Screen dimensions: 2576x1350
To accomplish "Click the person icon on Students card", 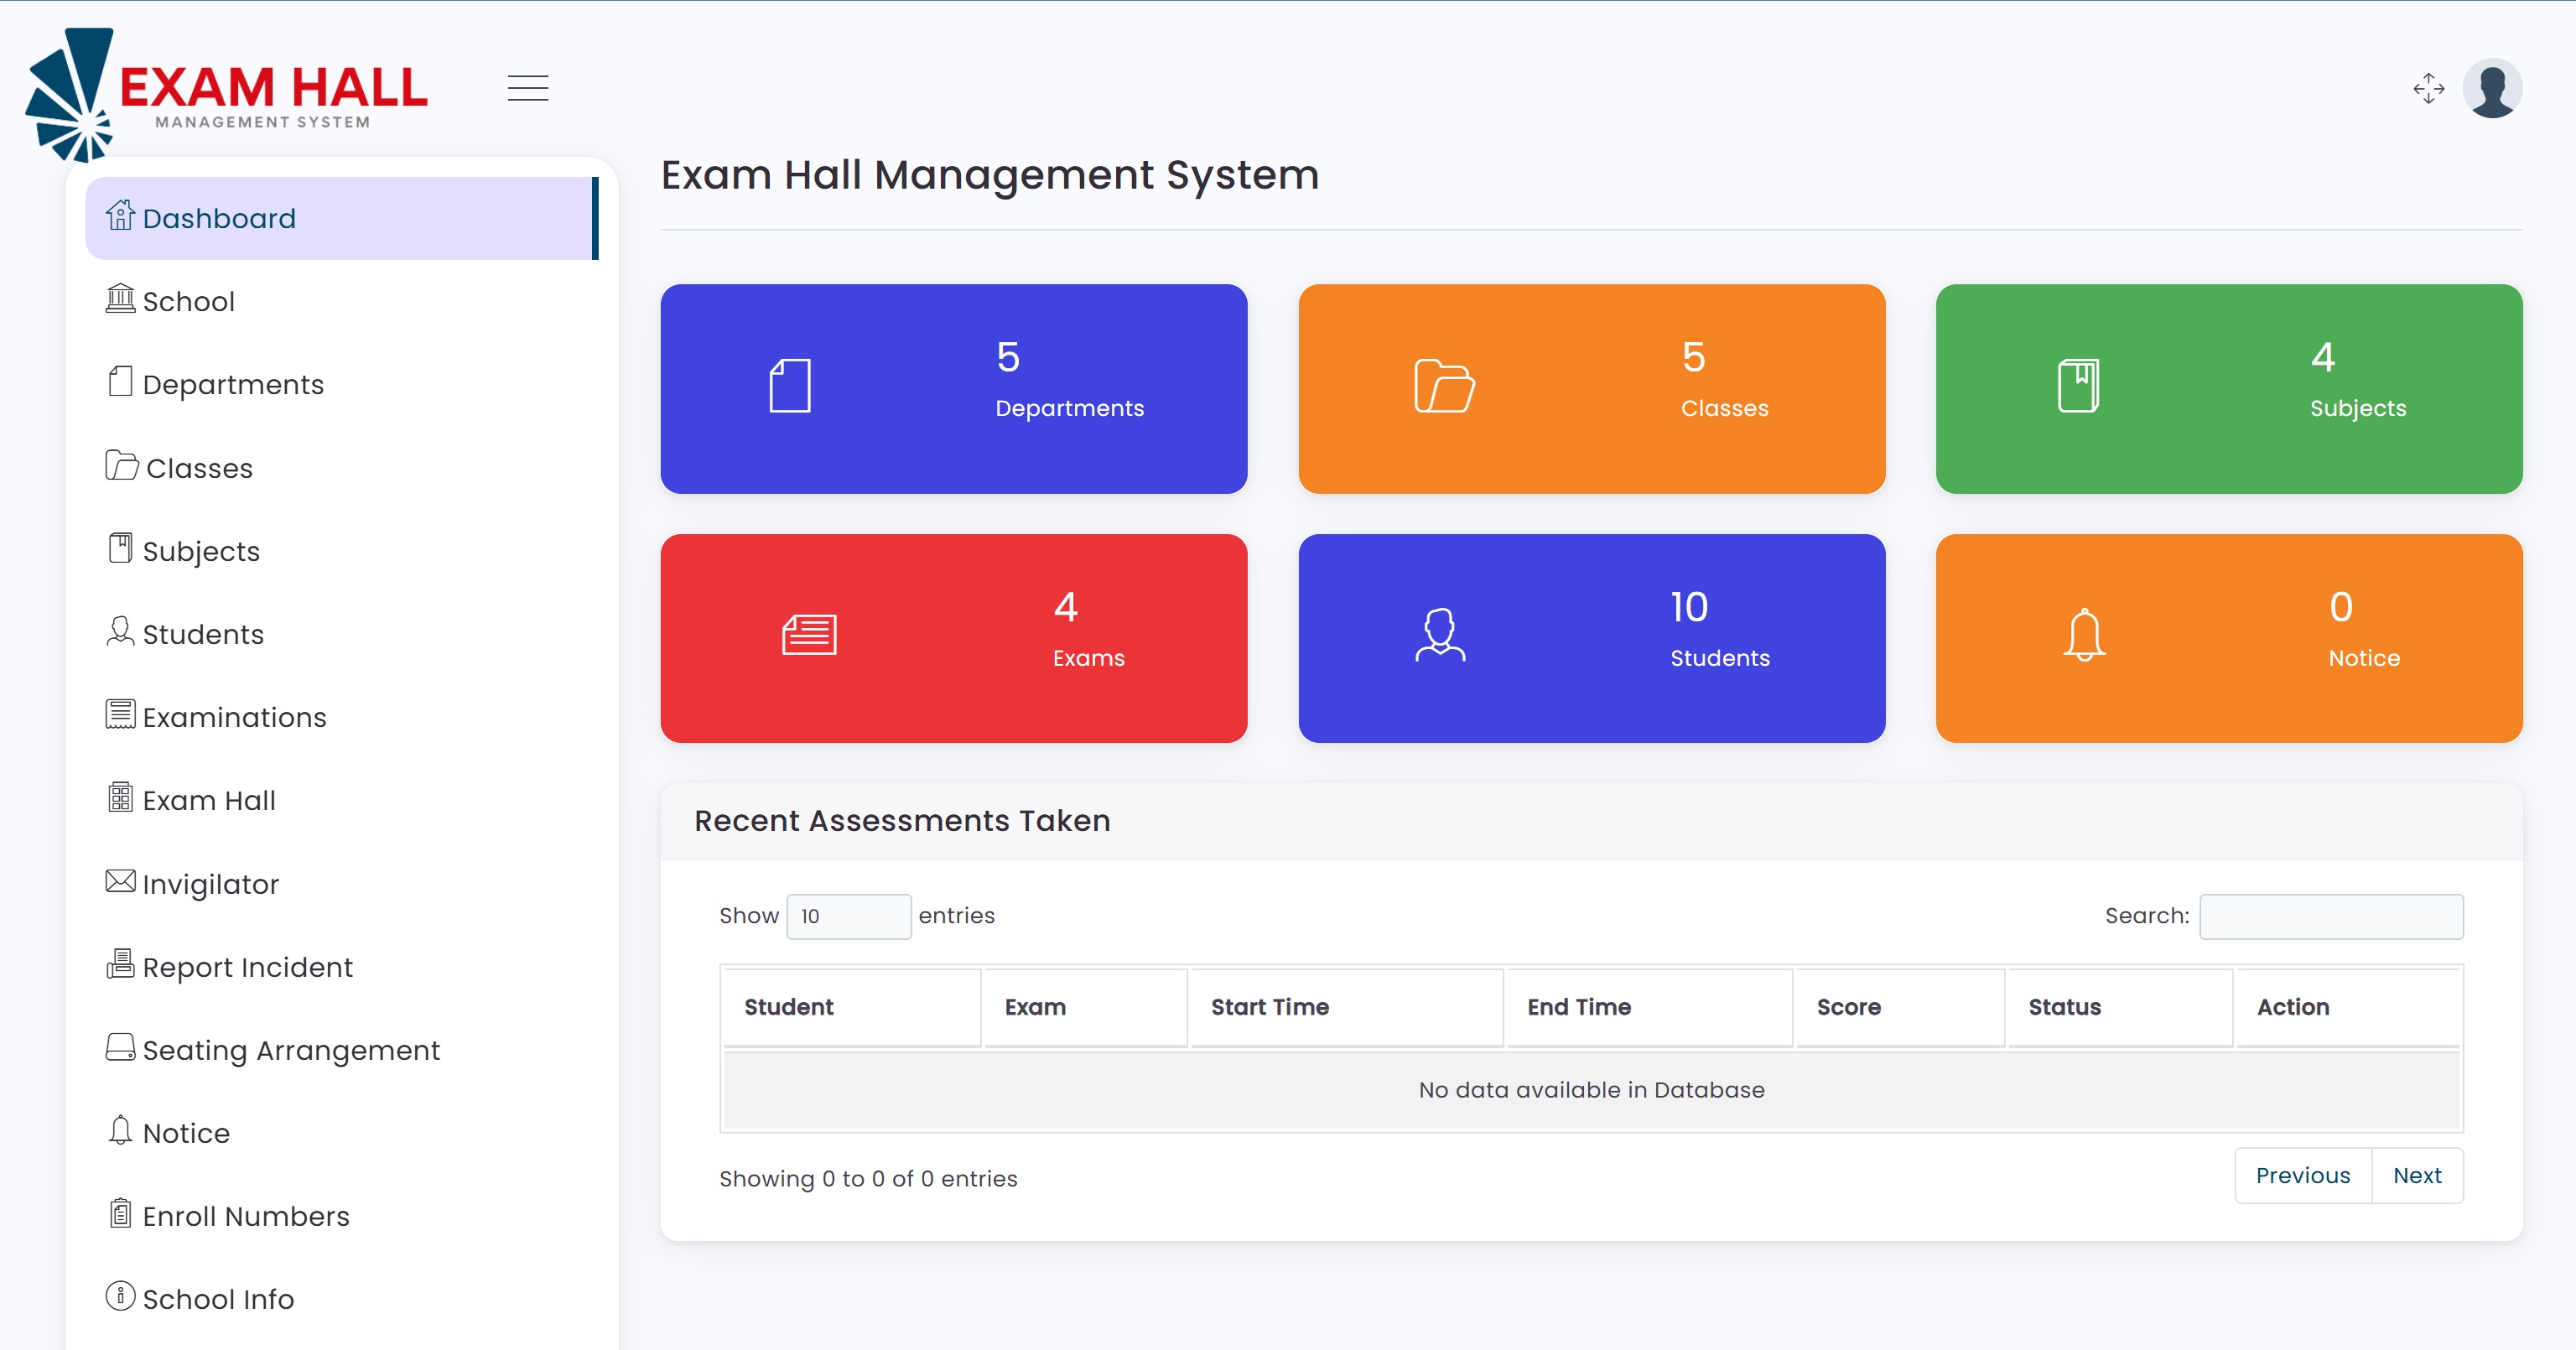I will pos(1440,634).
